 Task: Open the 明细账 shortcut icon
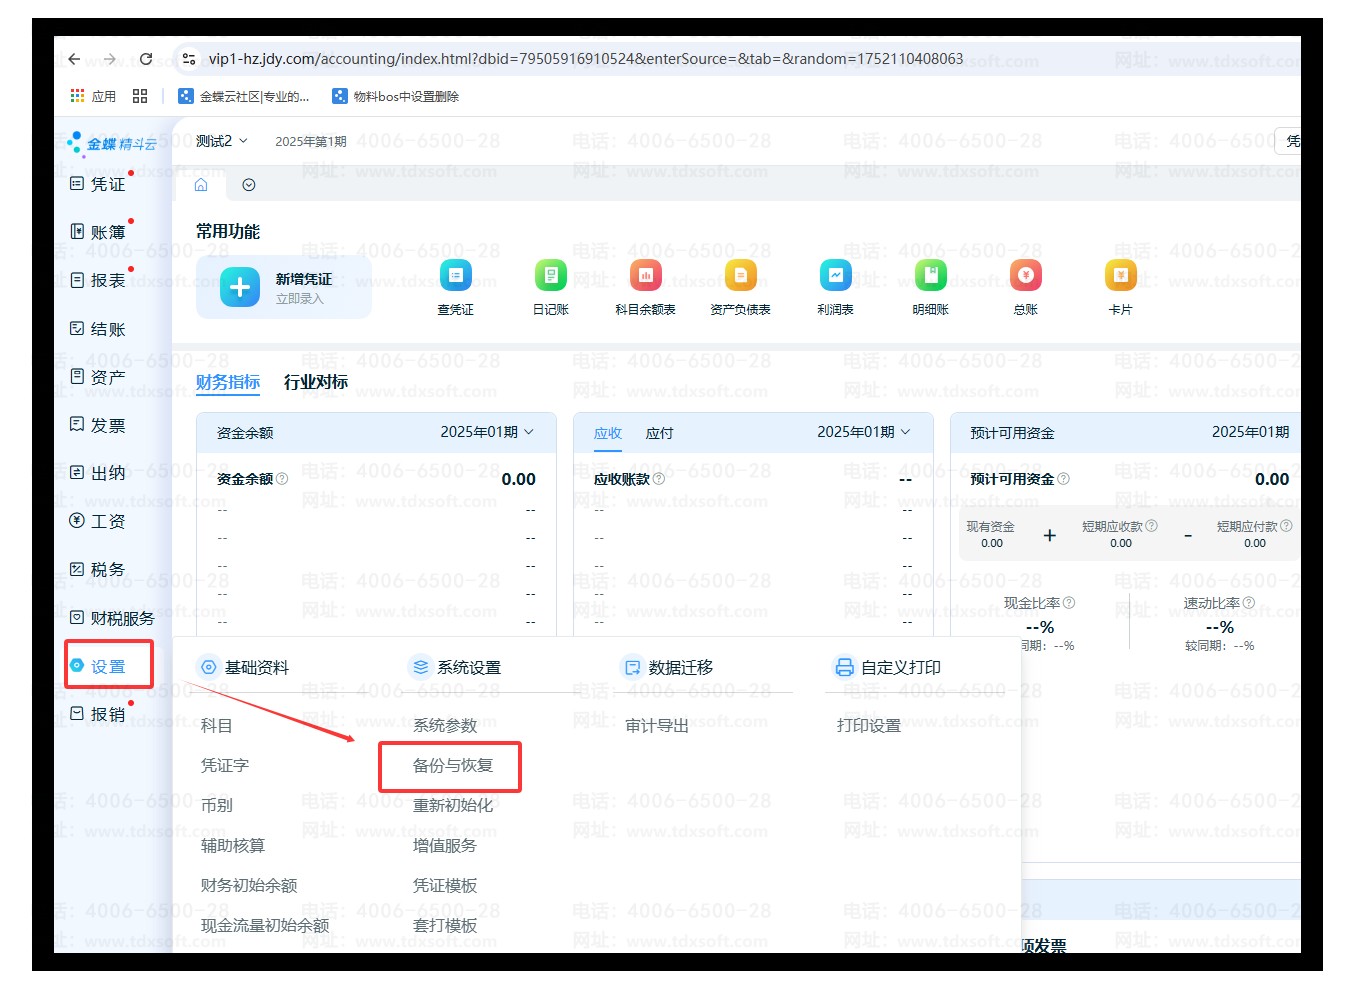(930, 275)
